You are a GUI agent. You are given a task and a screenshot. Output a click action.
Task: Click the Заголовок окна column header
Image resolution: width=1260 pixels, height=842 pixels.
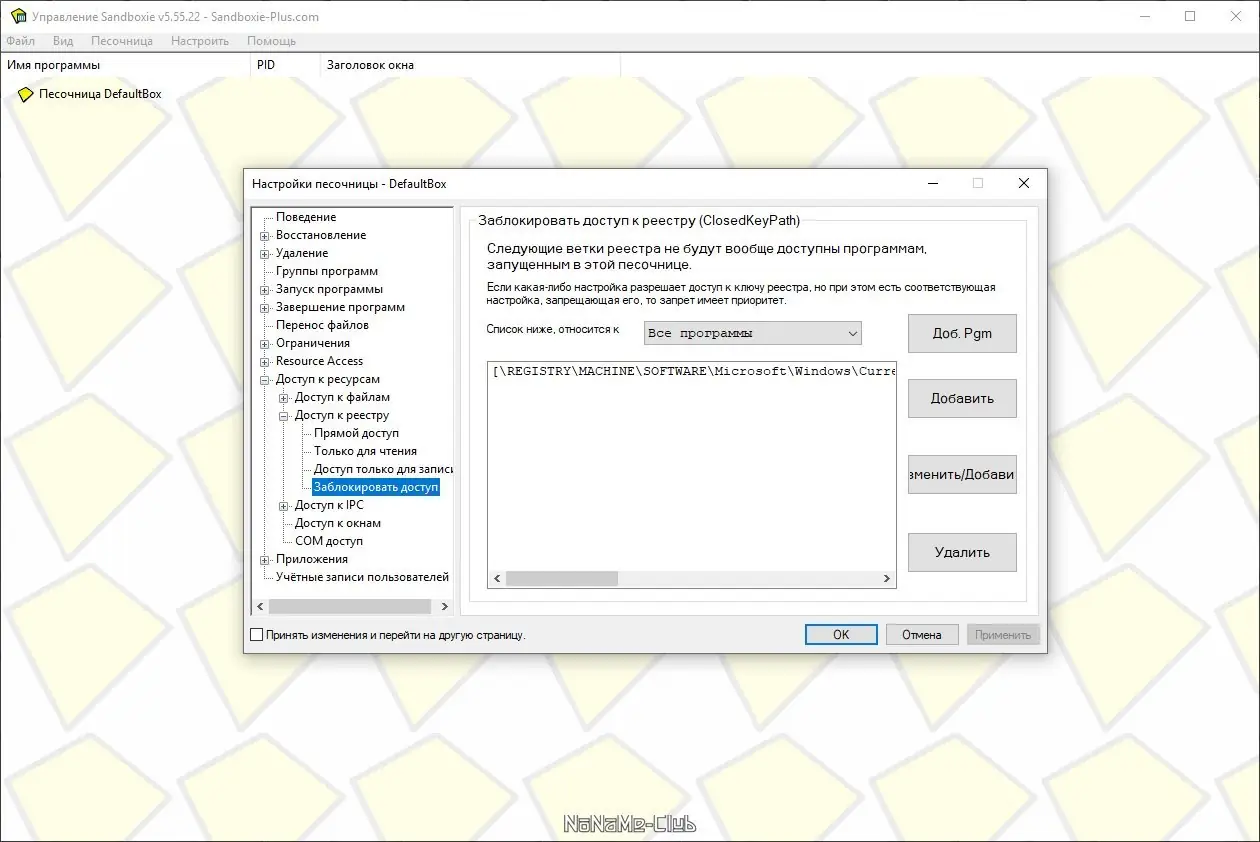(470, 65)
